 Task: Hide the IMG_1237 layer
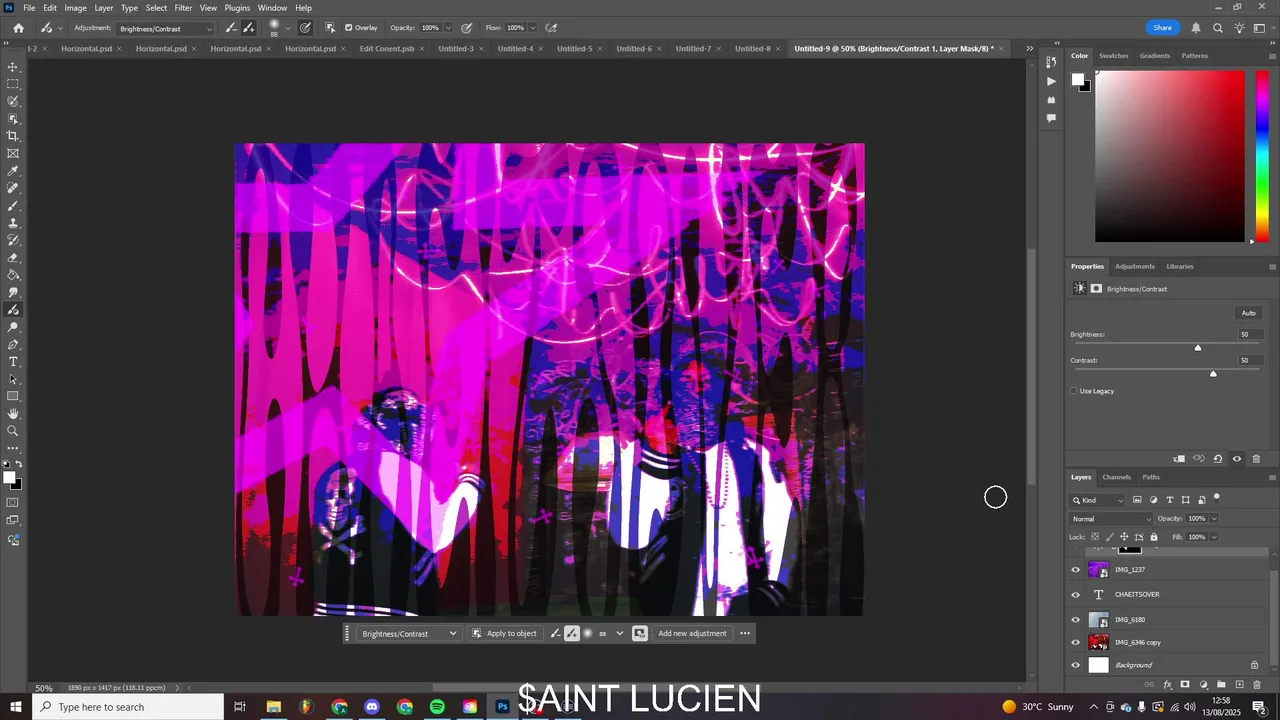[1076, 570]
